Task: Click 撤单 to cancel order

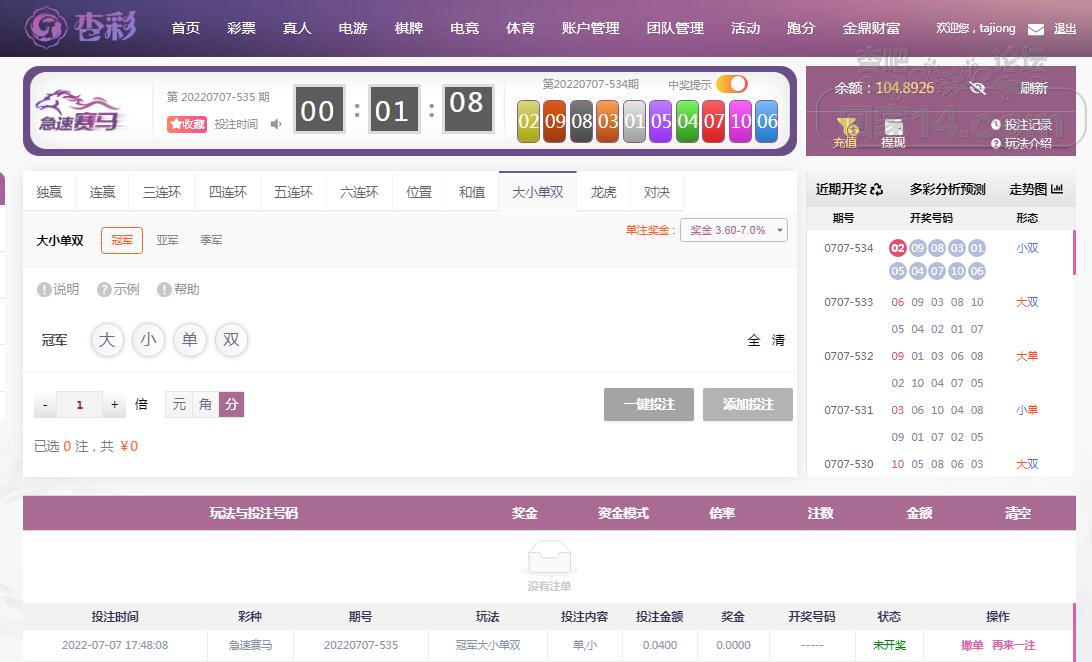Action: click(972, 645)
